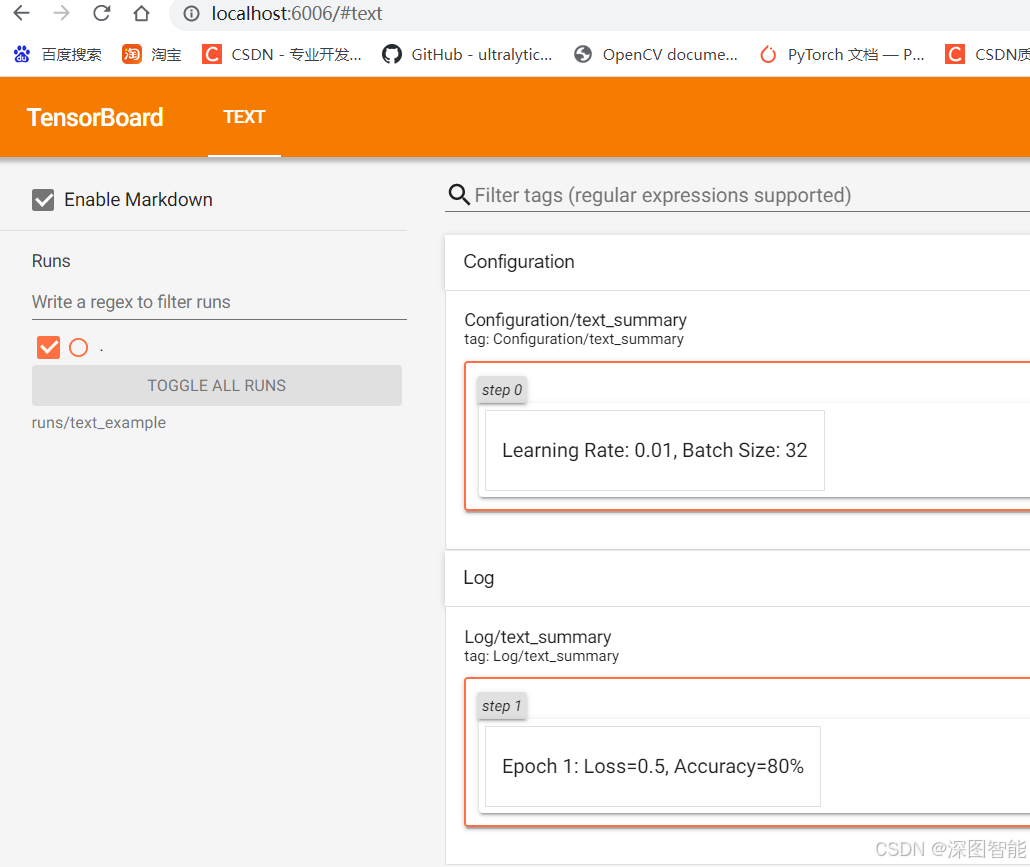Click the Epoch 1: Loss=0.5 text card
The image size is (1030, 867).
[x=652, y=767]
